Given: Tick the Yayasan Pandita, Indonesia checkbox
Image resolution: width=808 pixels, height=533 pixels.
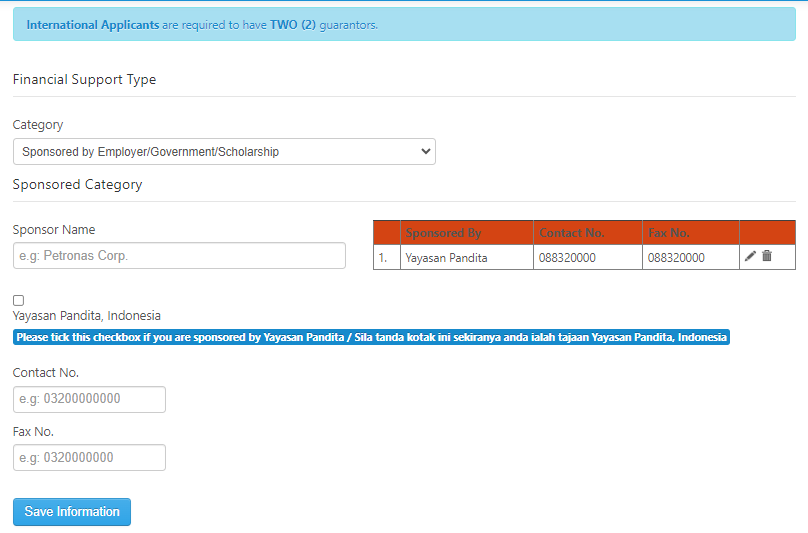Looking at the screenshot, I should [19, 300].
